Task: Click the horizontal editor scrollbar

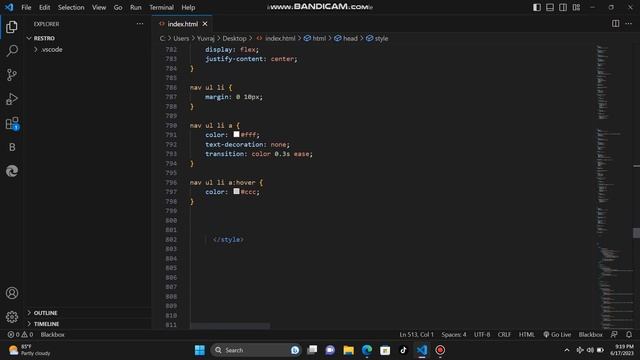Action: [x=229, y=326]
